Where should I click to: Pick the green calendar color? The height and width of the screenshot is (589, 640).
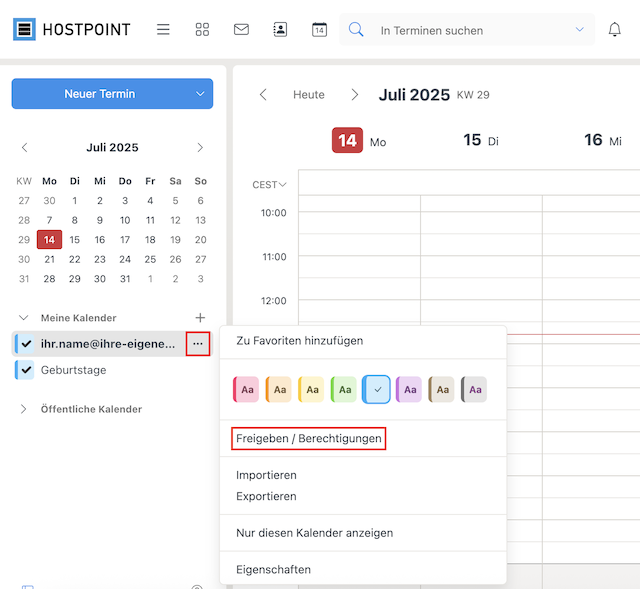[x=344, y=389]
